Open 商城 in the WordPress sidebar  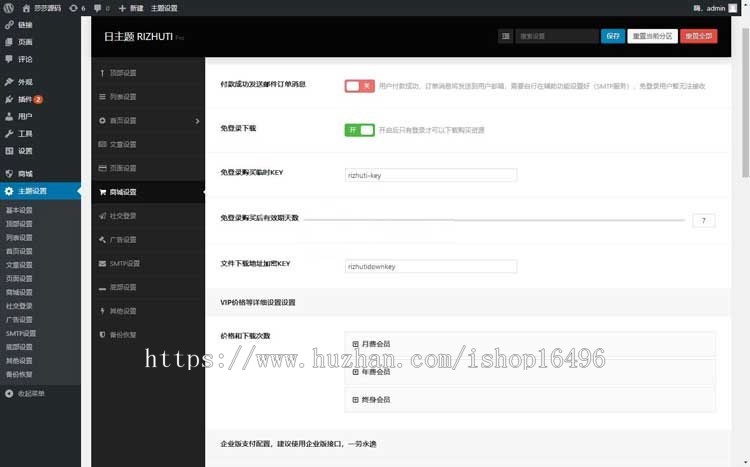40,174
